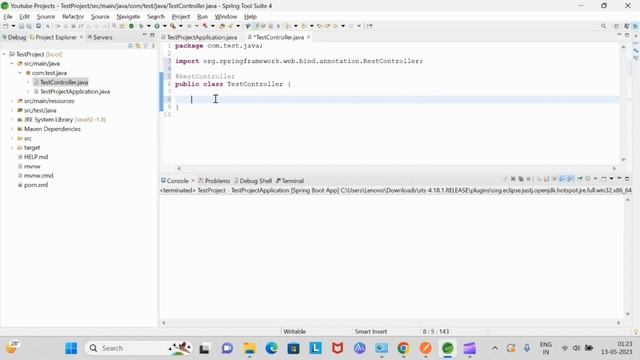The width and height of the screenshot is (640, 360).
Task: Maximize the Console view
Action: pos(627,179)
